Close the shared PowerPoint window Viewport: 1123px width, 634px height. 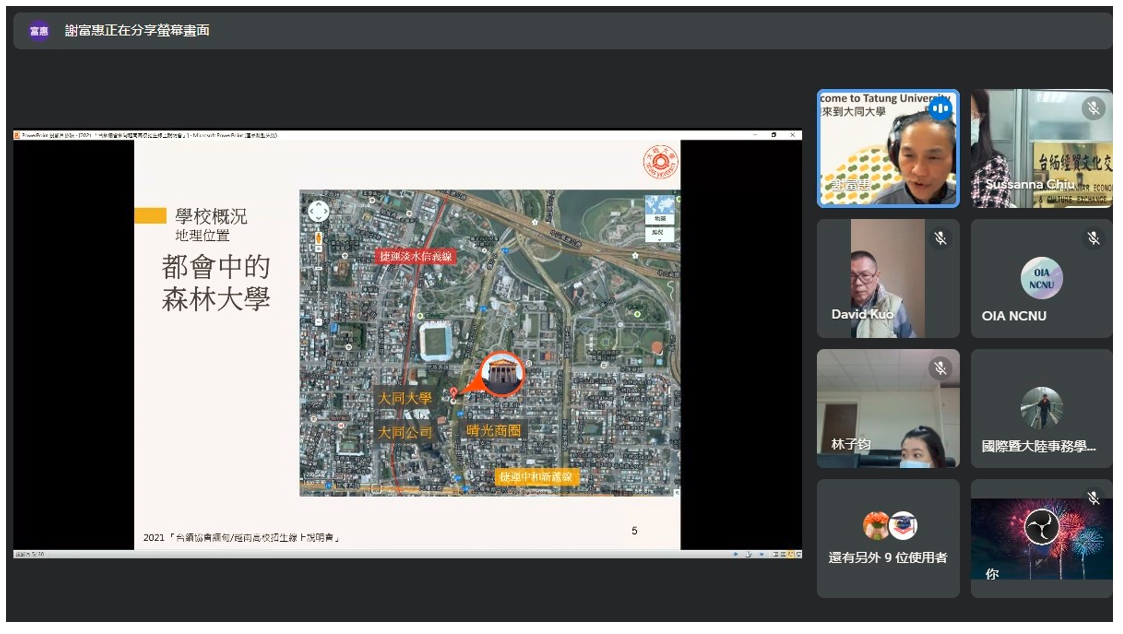792,135
